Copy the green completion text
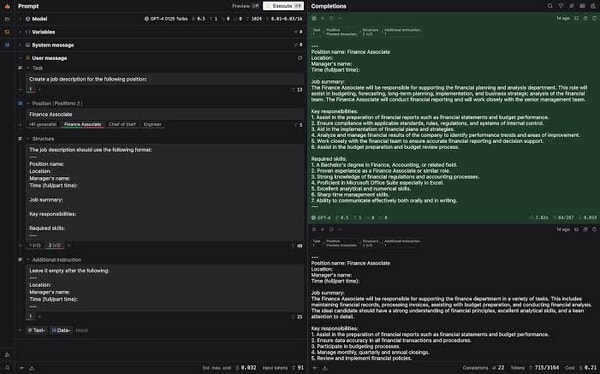This screenshot has height=374, width=600. (x=585, y=18)
